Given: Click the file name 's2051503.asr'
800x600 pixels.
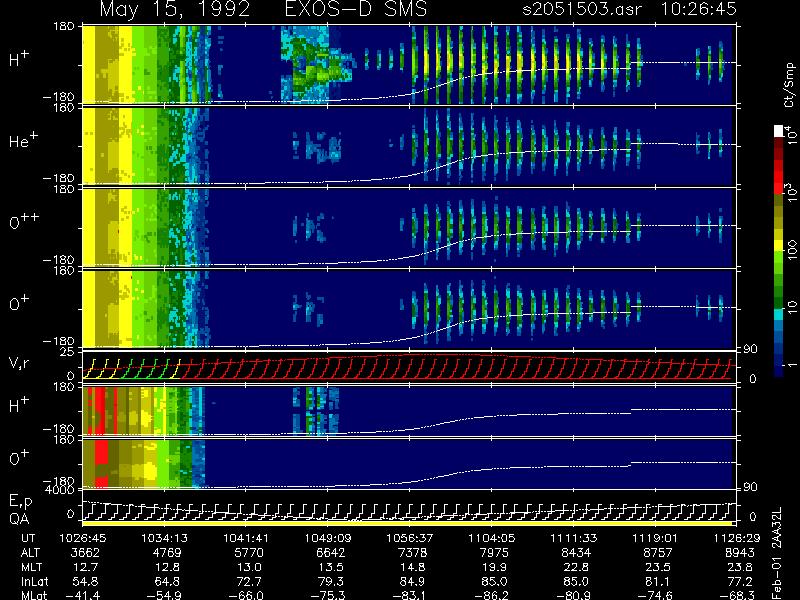Looking at the screenshot, I should pos(582,9).
